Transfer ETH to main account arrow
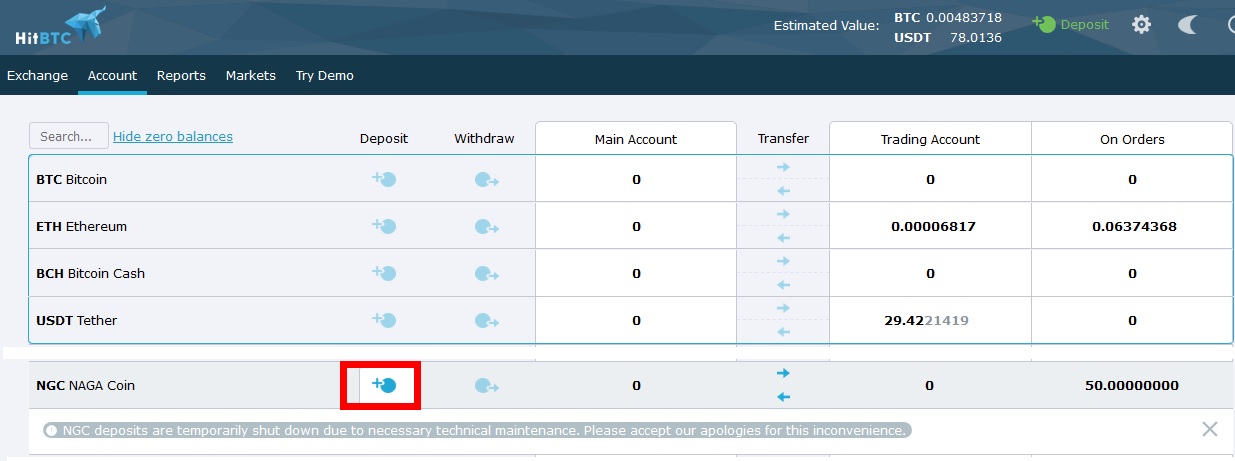This screenshot has width=1235, height=461. click(x=783, y=238)
